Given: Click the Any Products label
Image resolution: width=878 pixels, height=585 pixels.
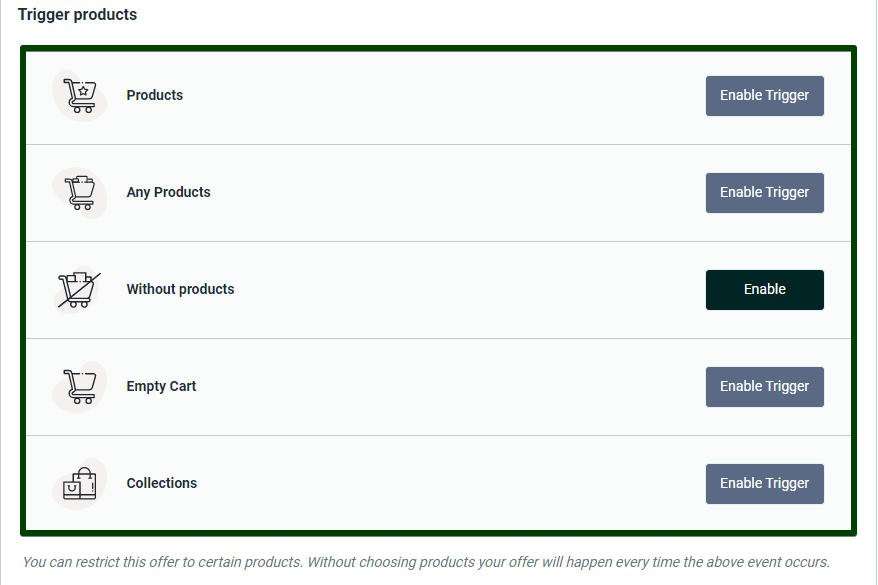Looking at the screenshot, I should coord(168,193).
